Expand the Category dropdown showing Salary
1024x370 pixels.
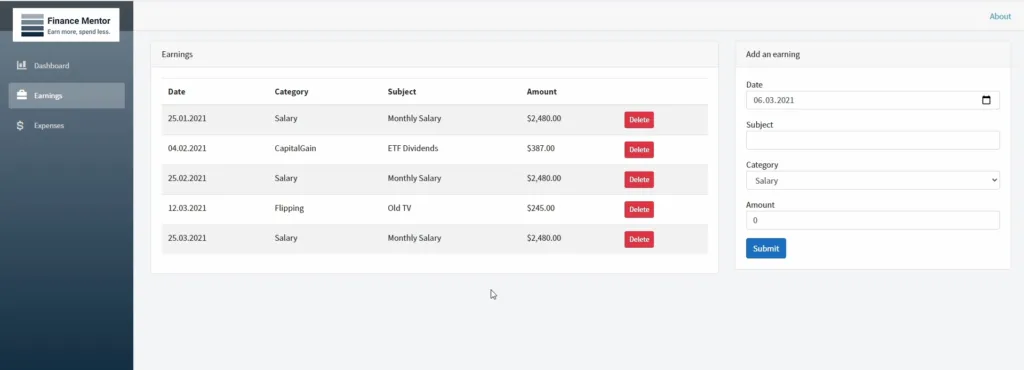[x=872, y=181]
